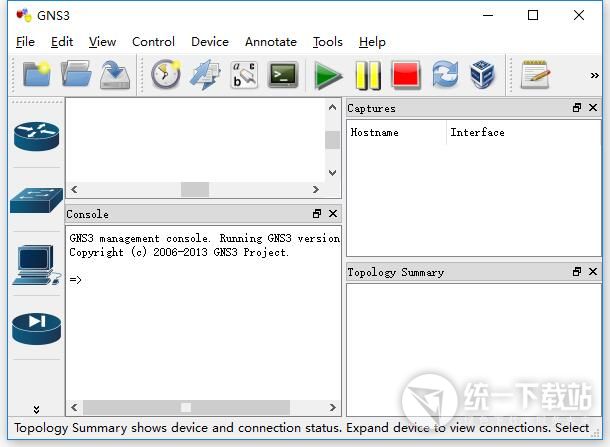Screen dimensions: 610x447
Task: Browse routers in device sidebar
Action: point(37,137)
